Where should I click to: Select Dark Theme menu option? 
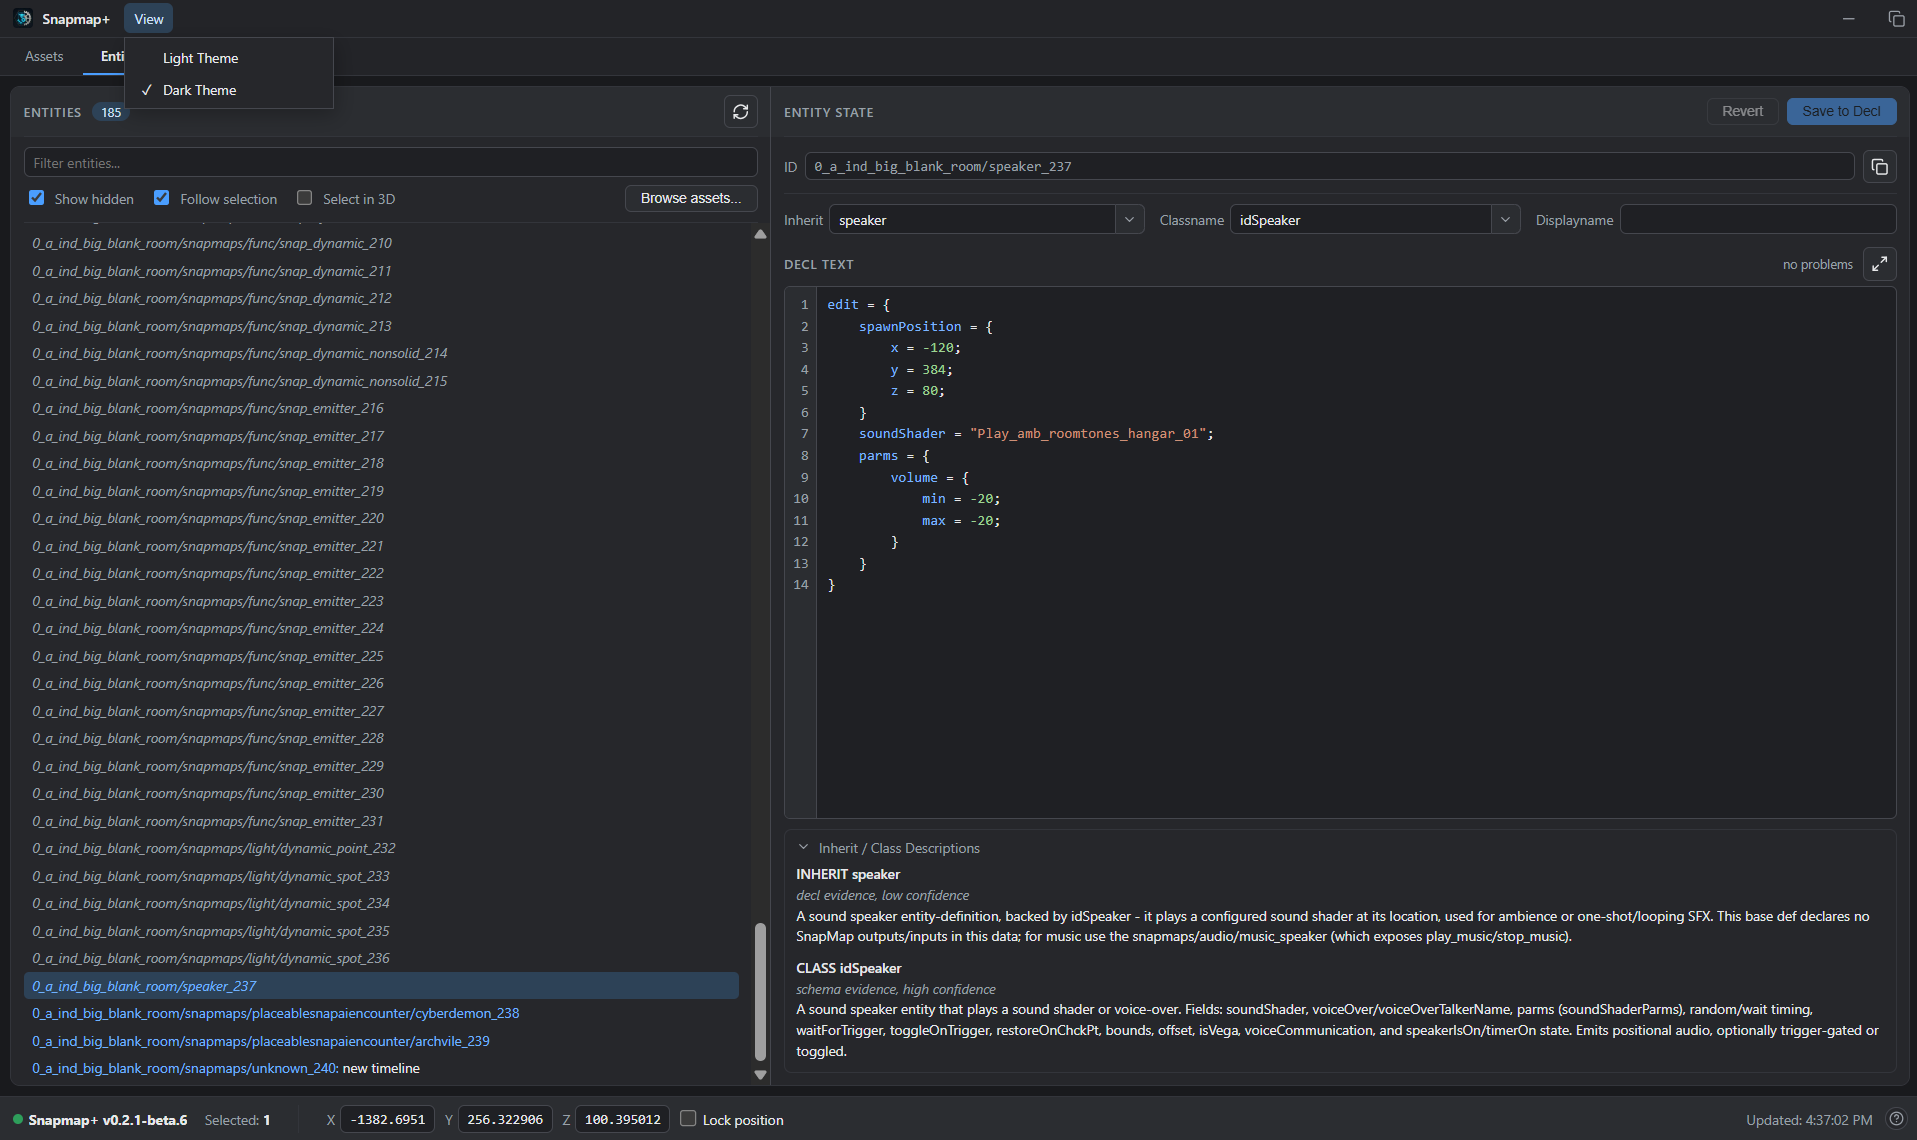click(x=229, y=90)
